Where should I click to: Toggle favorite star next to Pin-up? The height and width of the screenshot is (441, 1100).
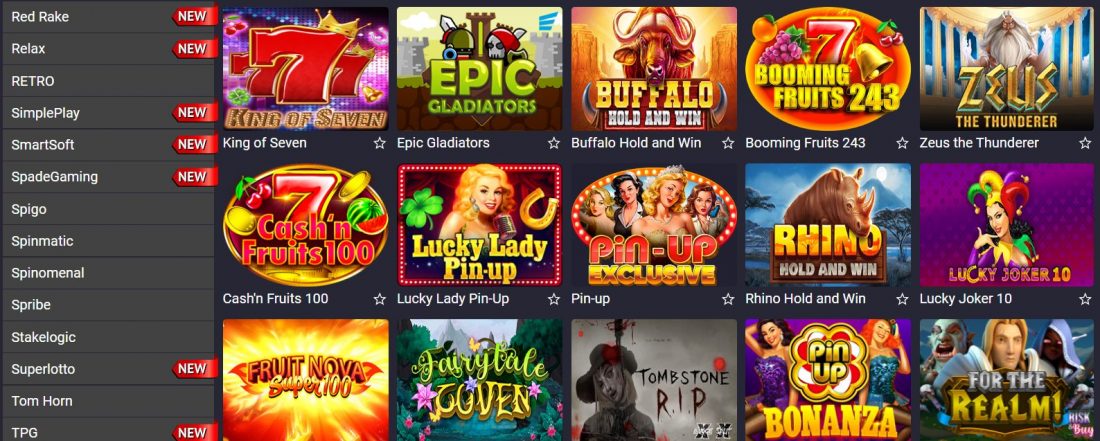click(x=728, y=299)
